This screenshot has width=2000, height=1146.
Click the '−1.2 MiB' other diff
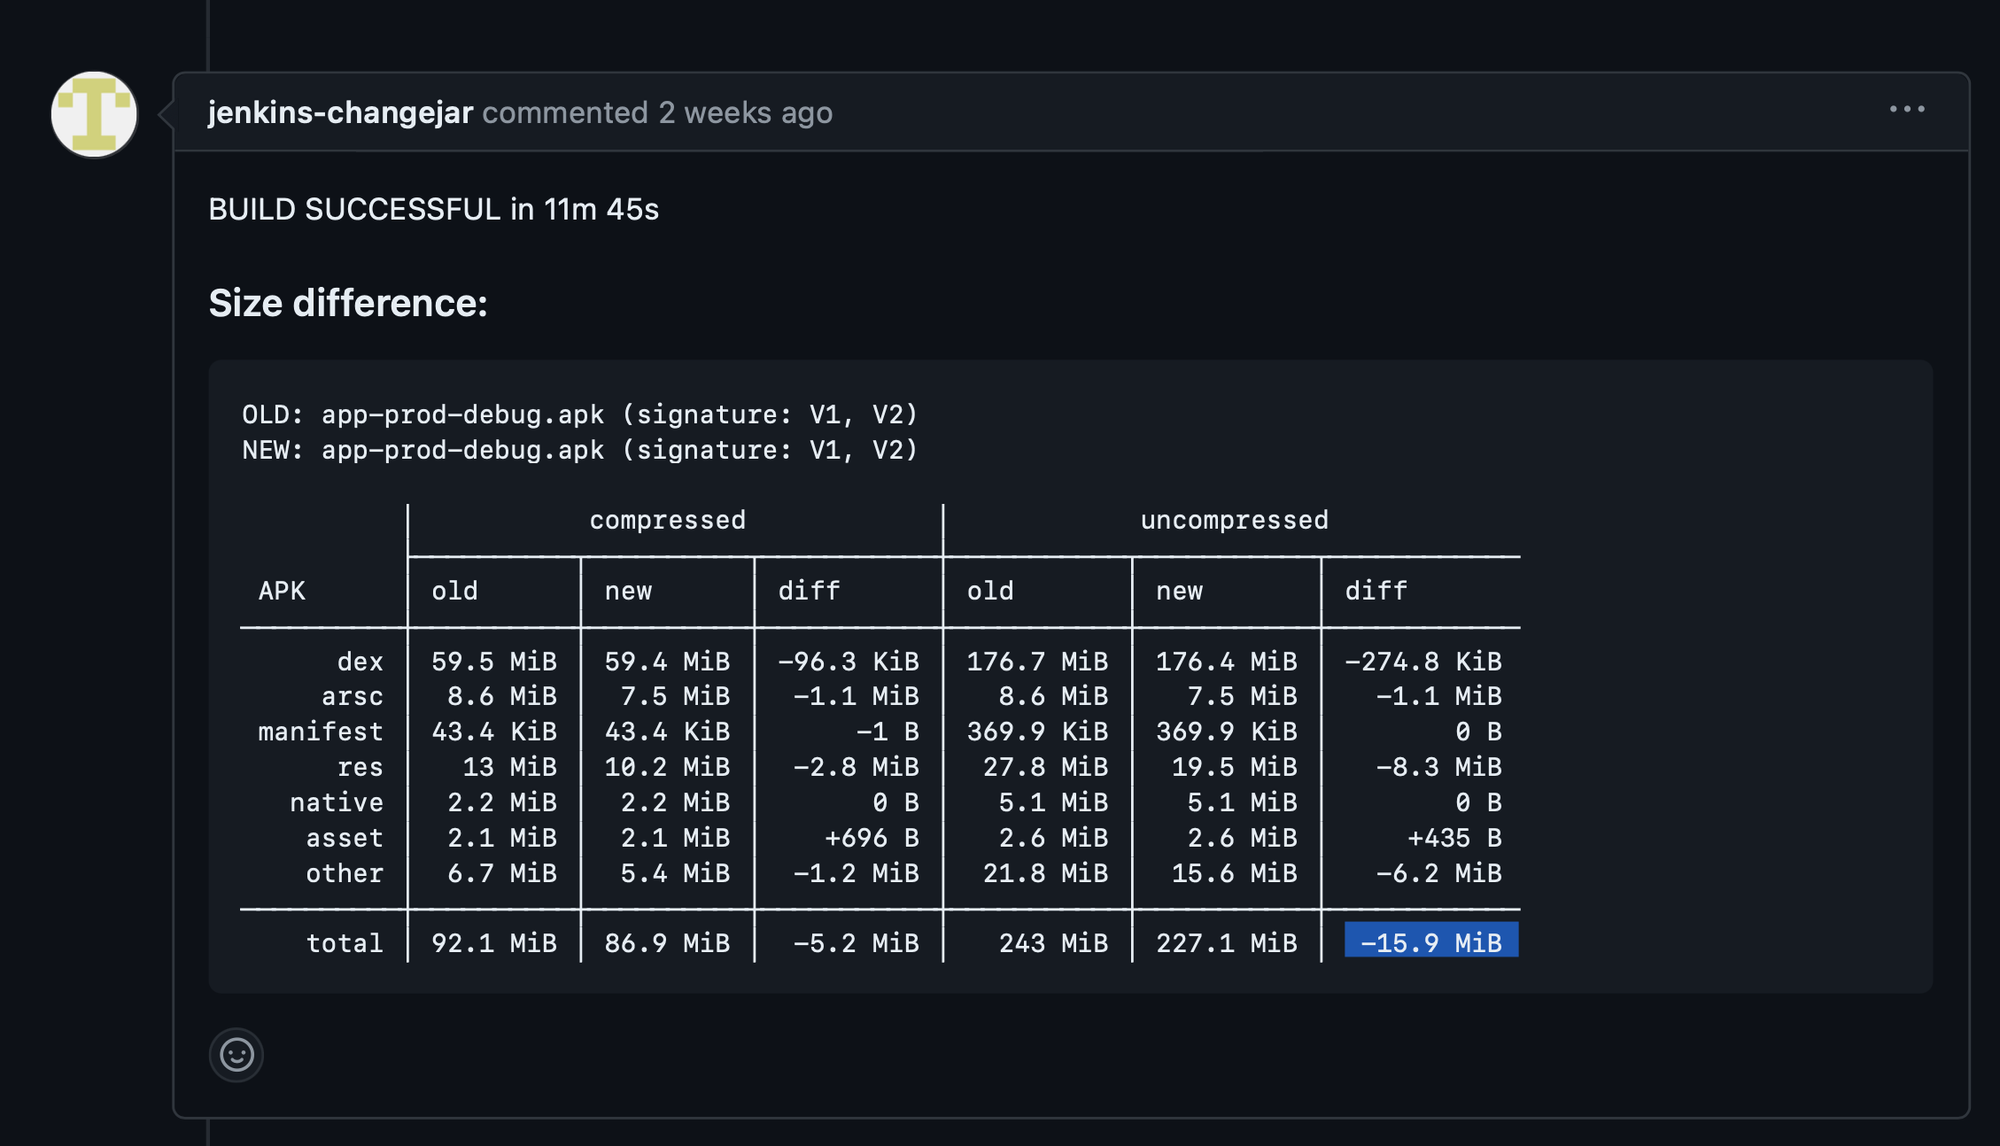pos(856,873)
